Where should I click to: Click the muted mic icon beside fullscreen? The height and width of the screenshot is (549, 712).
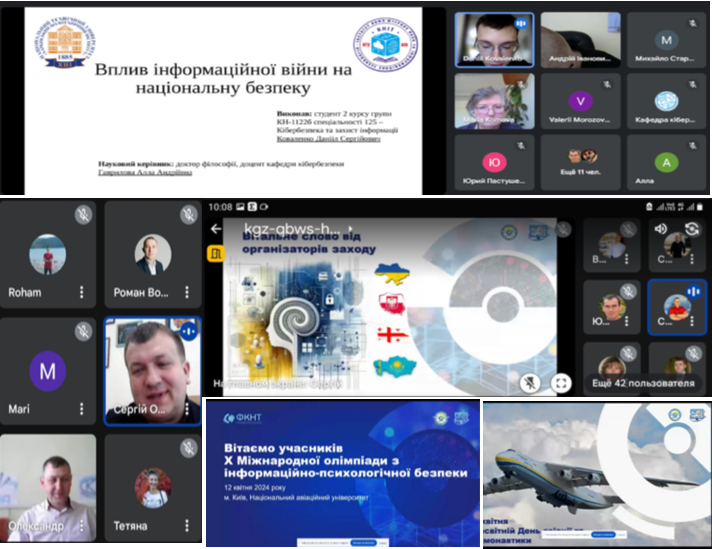click(531, 381)
